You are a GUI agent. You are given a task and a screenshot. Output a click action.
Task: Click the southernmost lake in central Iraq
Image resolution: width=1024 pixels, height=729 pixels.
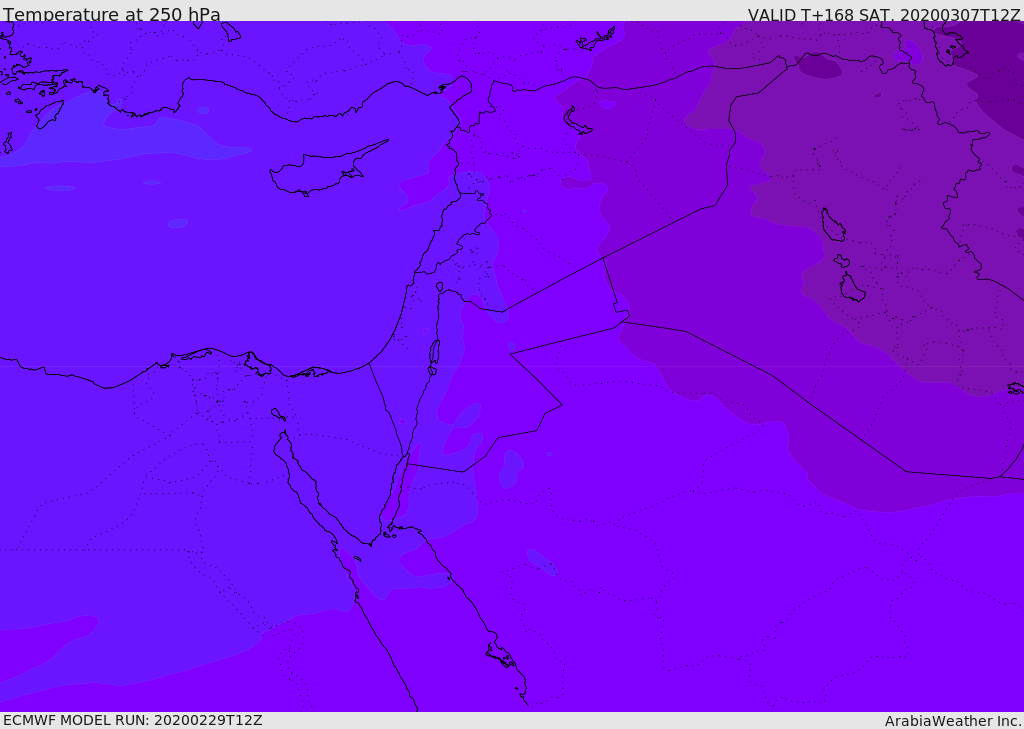pyautogui.click(x=851, y=288)
